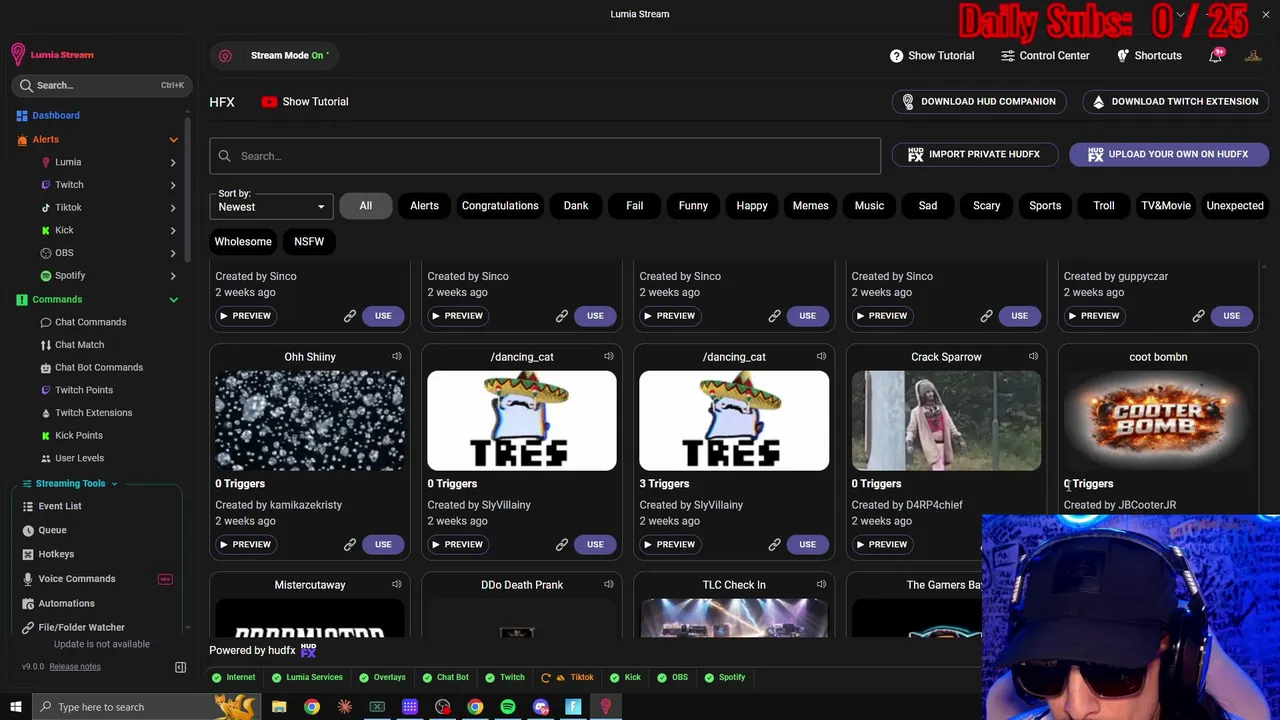
Task: Click the sidebar Search box
Action: point(100,85)
